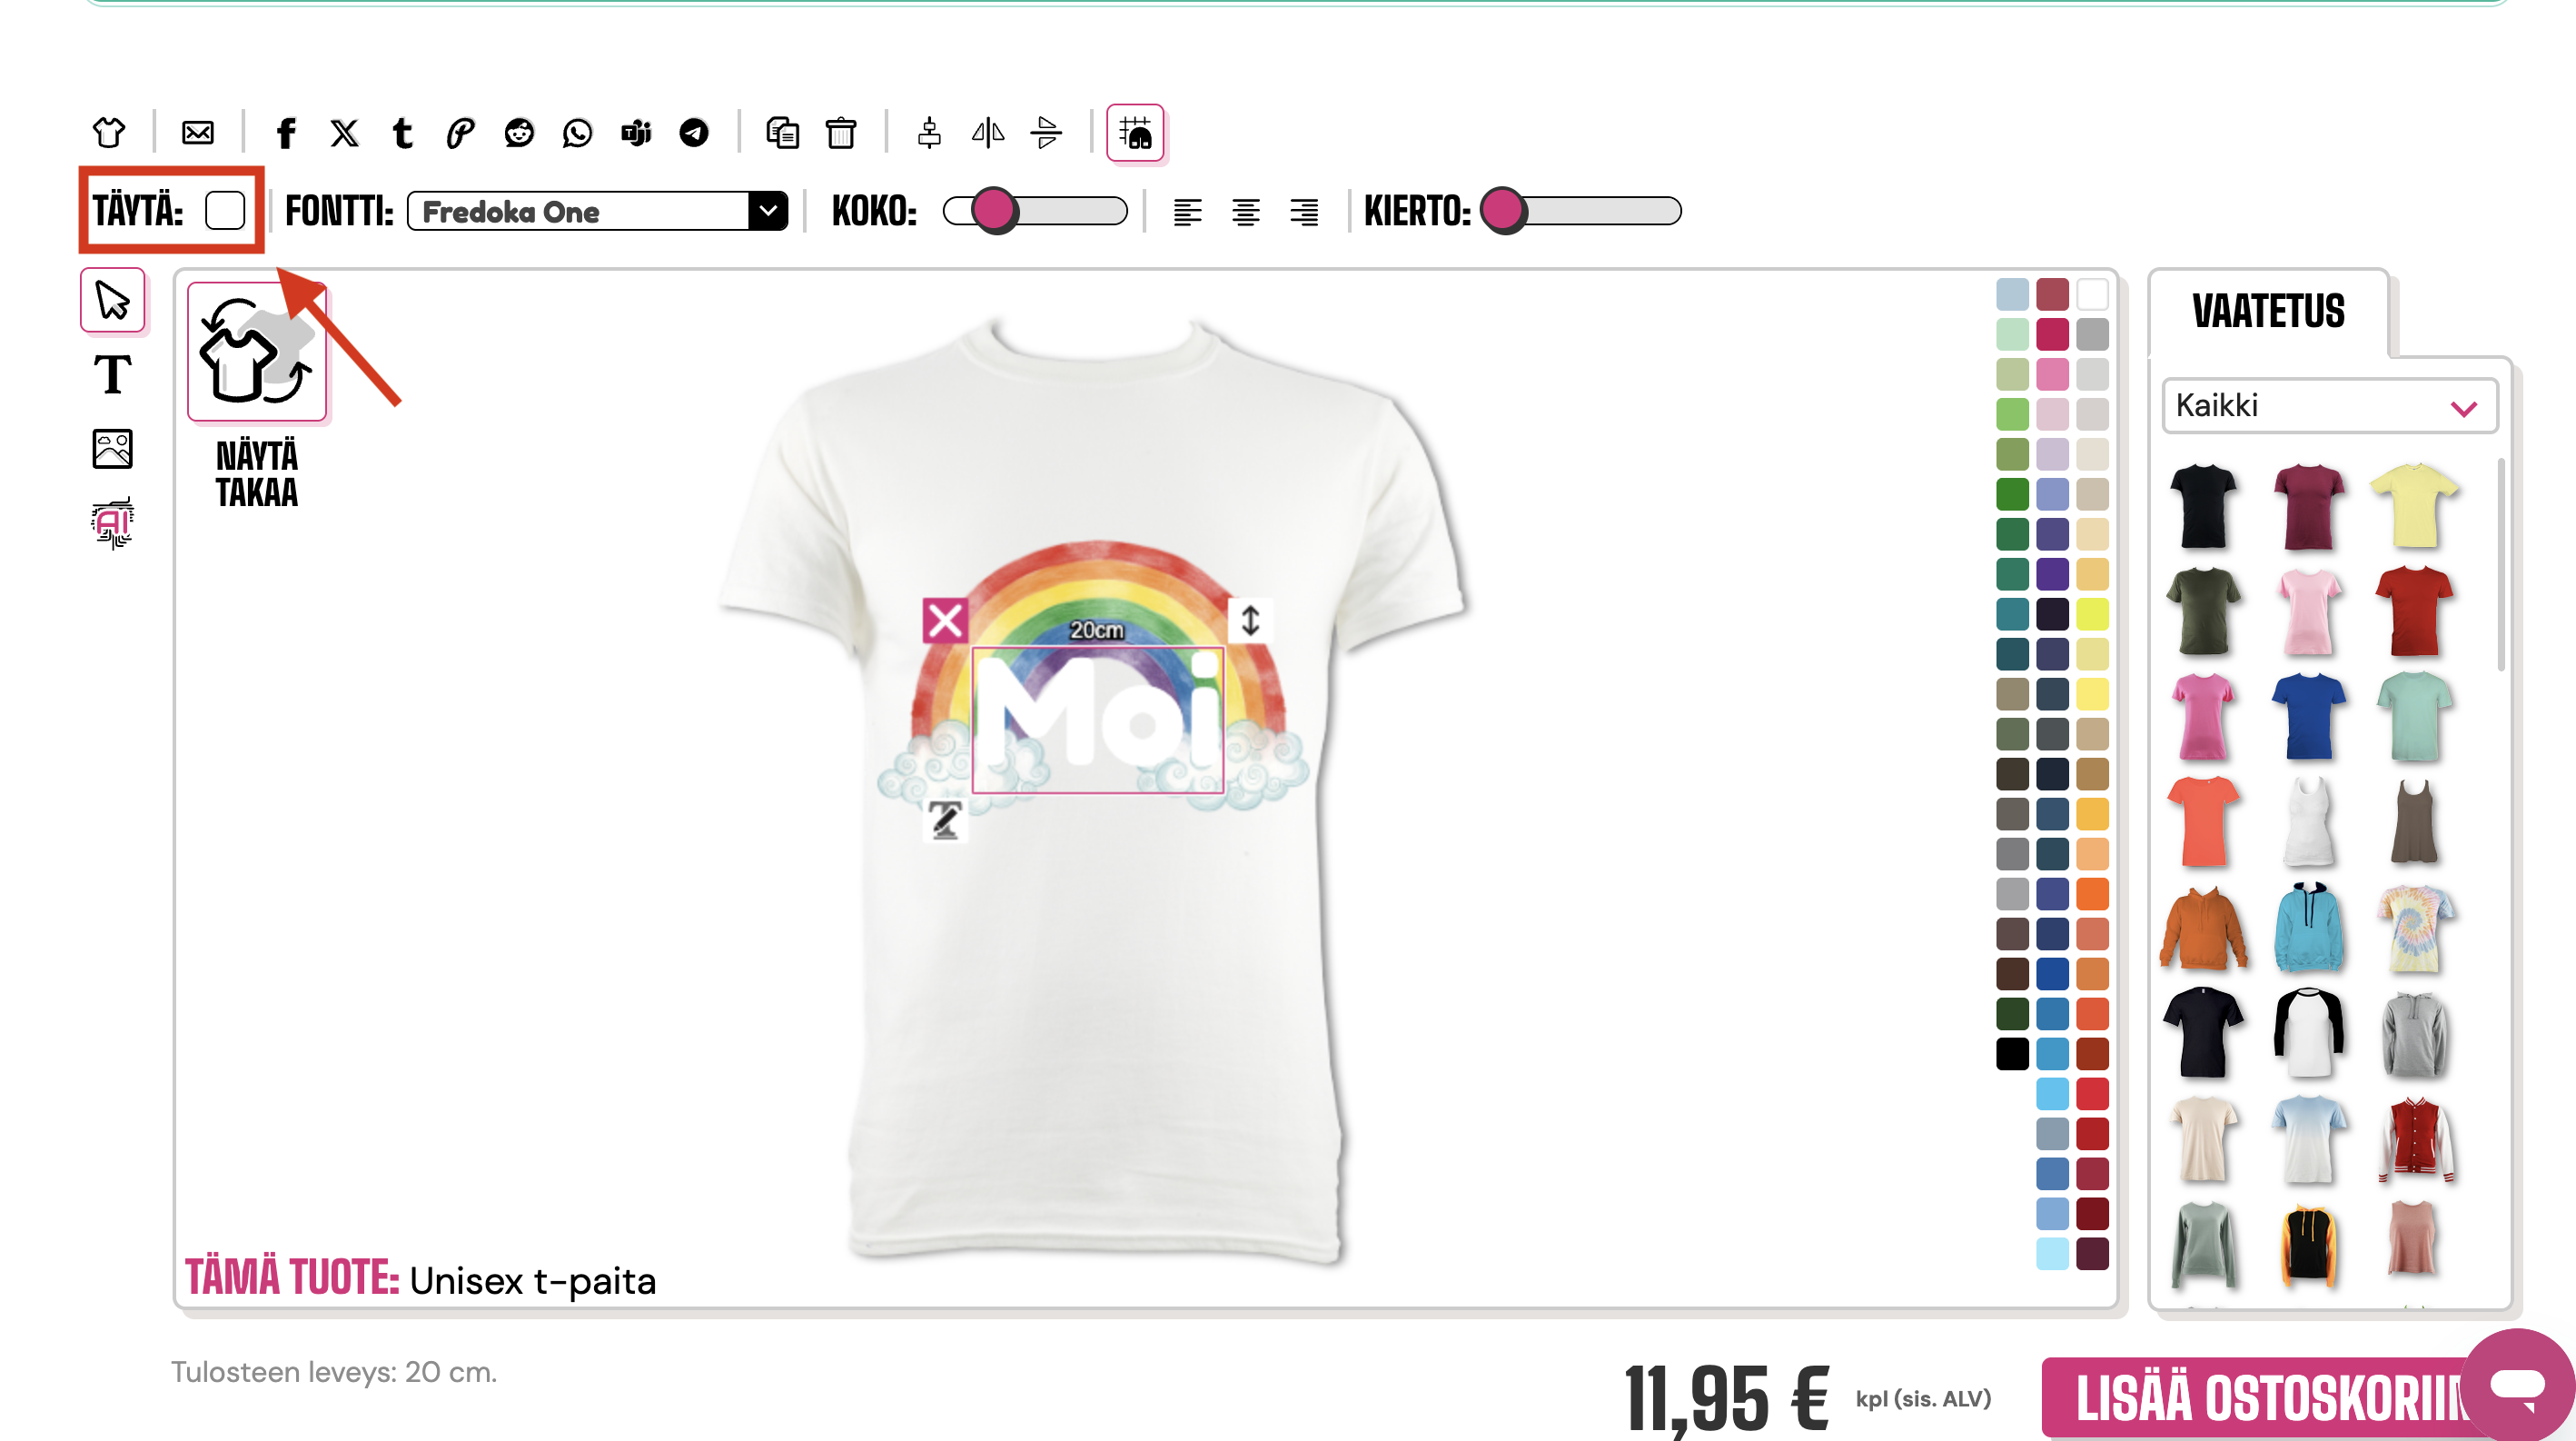Screen dimensions: 2576x1441
Task: Click the trash delete icon
Action: [x=840, y=132]
